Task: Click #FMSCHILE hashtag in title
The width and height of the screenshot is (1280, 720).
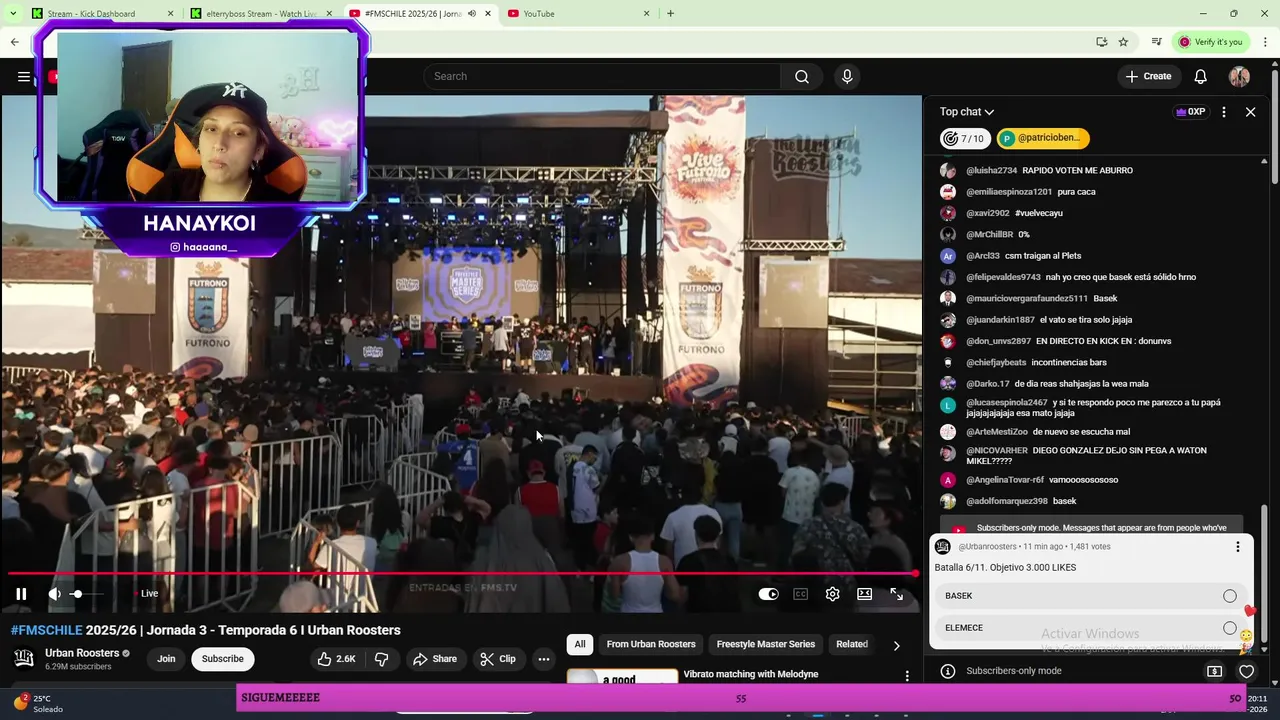Action: click(46, 631)
